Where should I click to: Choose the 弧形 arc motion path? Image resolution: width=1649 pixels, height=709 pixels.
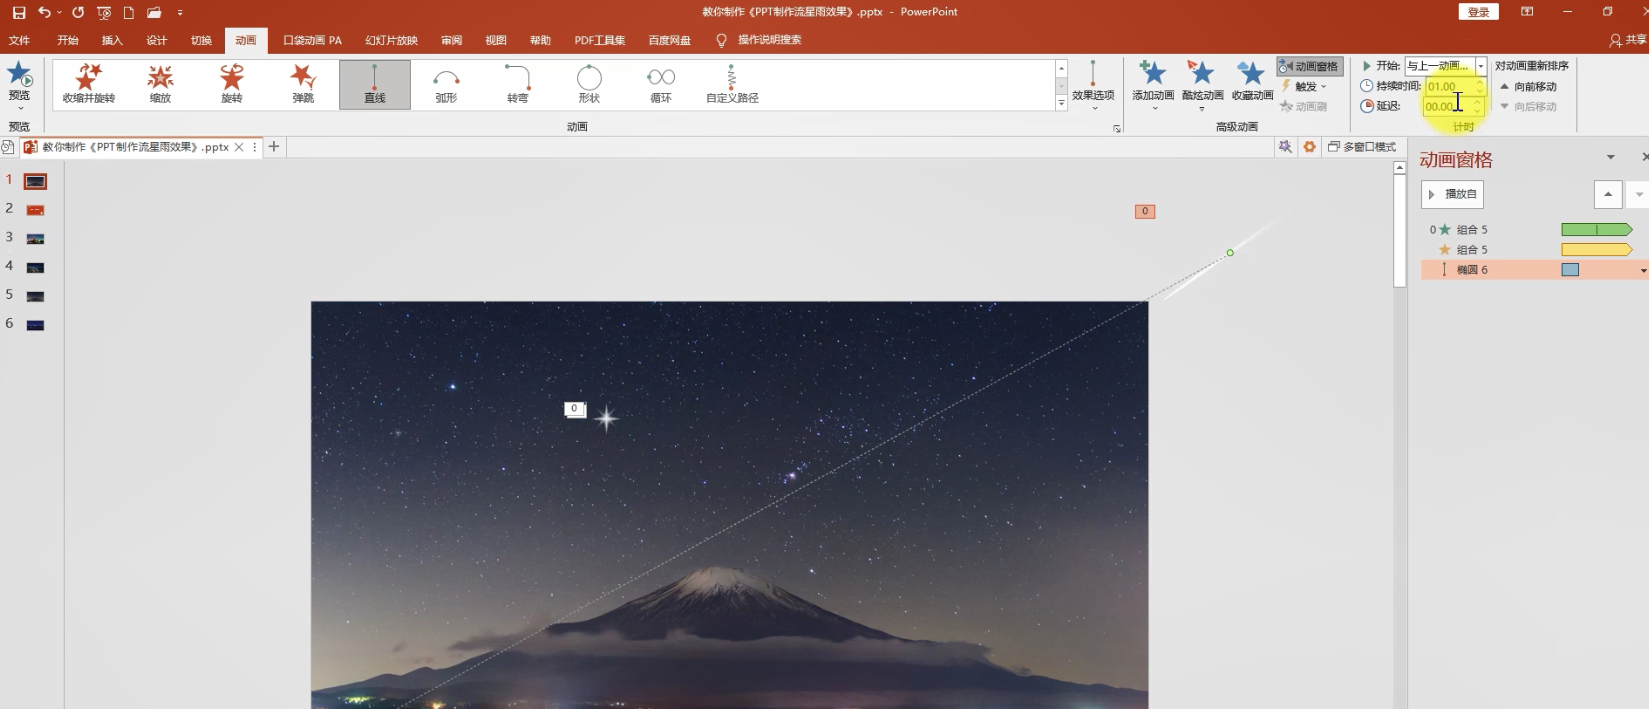point(446,84)
